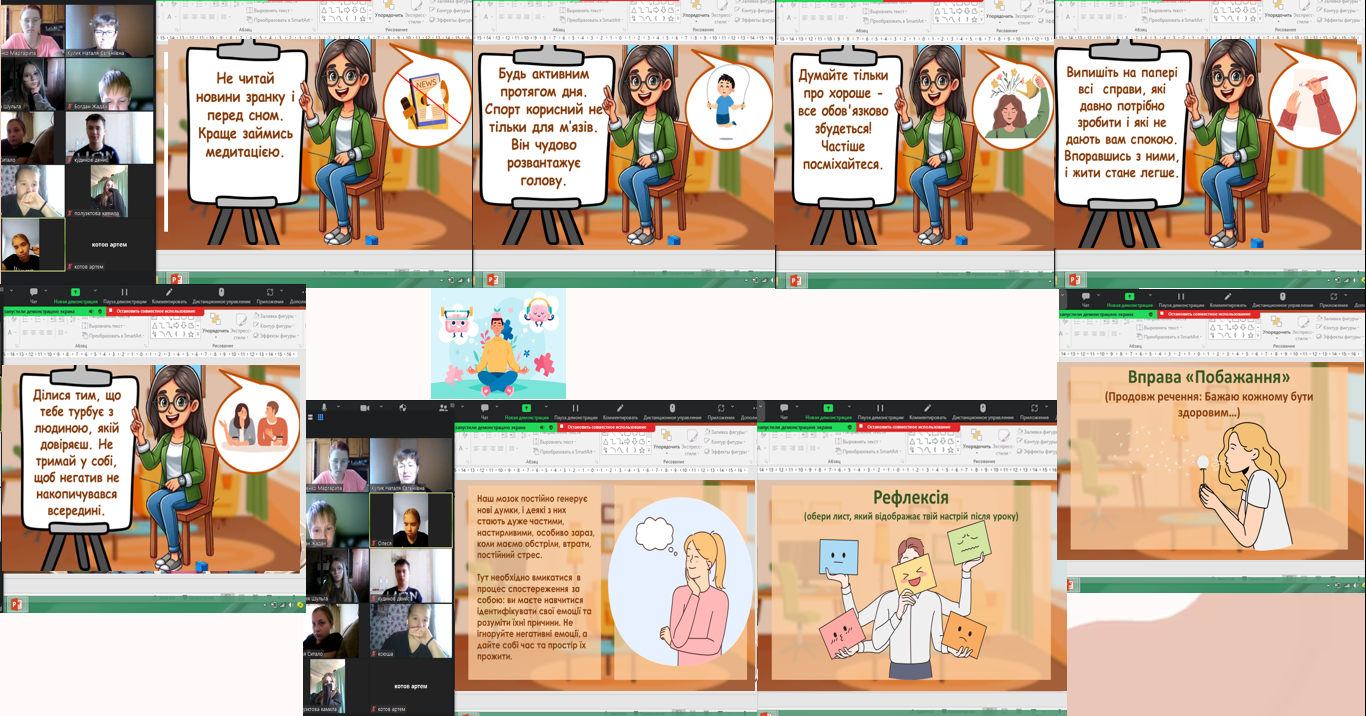Screen dimensions: 1366x716
Task: Select "Комментировать" pencil above the "Ділися тим" slide
Action: (169, 294)
